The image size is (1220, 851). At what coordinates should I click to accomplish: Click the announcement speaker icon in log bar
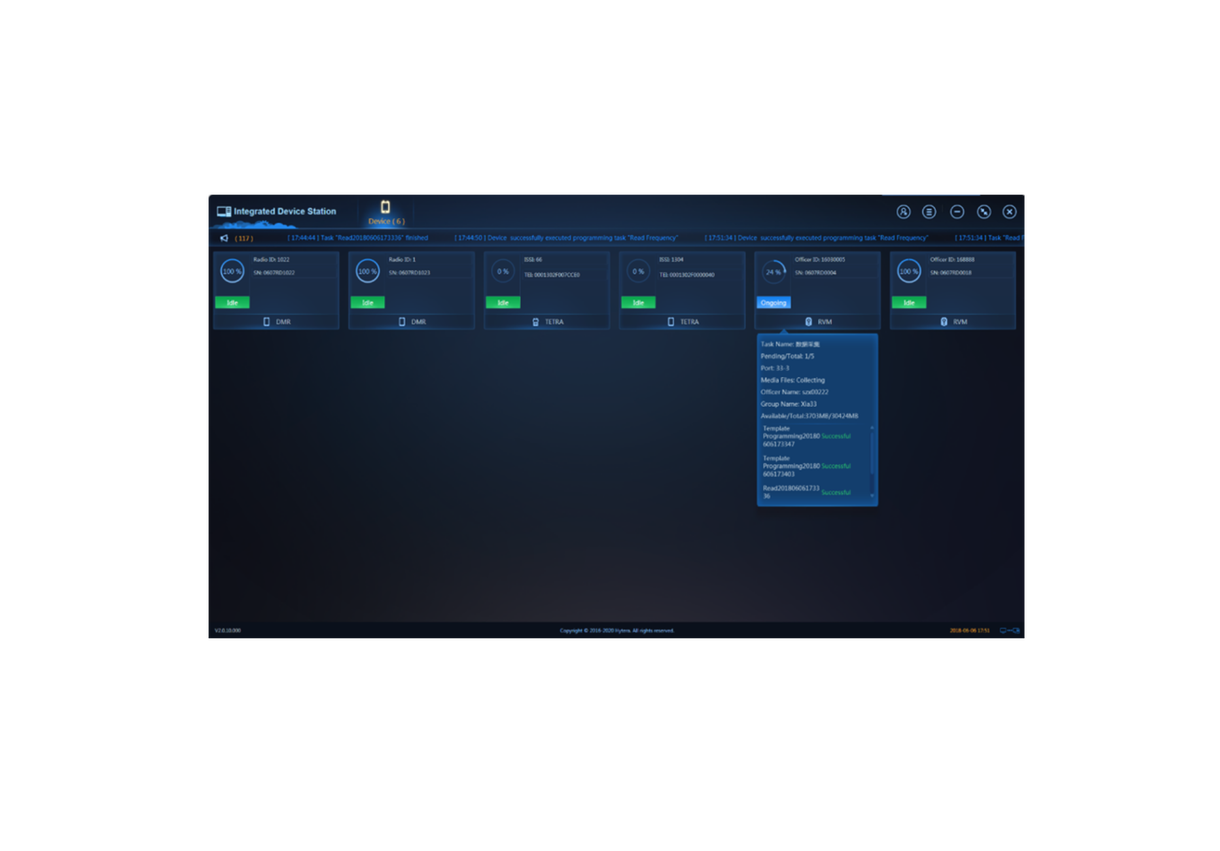coord(224,238)
